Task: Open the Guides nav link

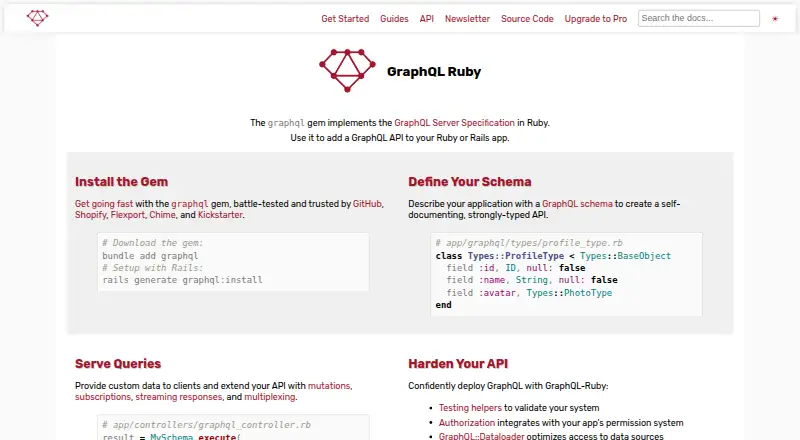Action: click(394, 19)
